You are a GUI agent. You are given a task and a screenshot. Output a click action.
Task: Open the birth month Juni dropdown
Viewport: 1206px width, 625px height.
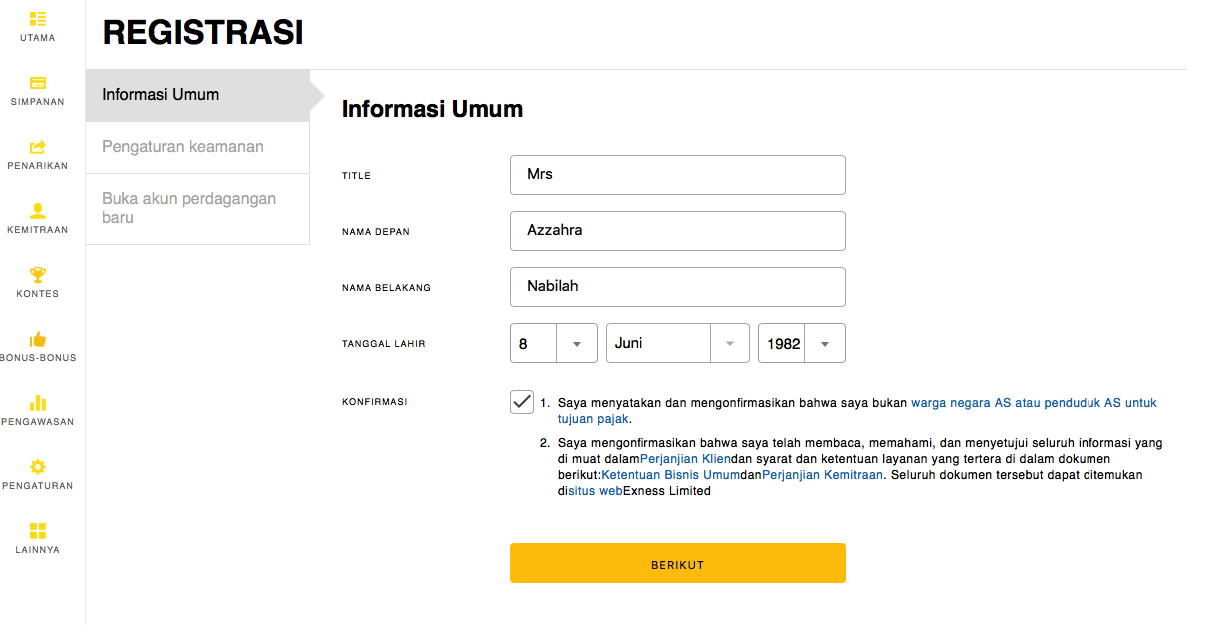click(730, 343)
